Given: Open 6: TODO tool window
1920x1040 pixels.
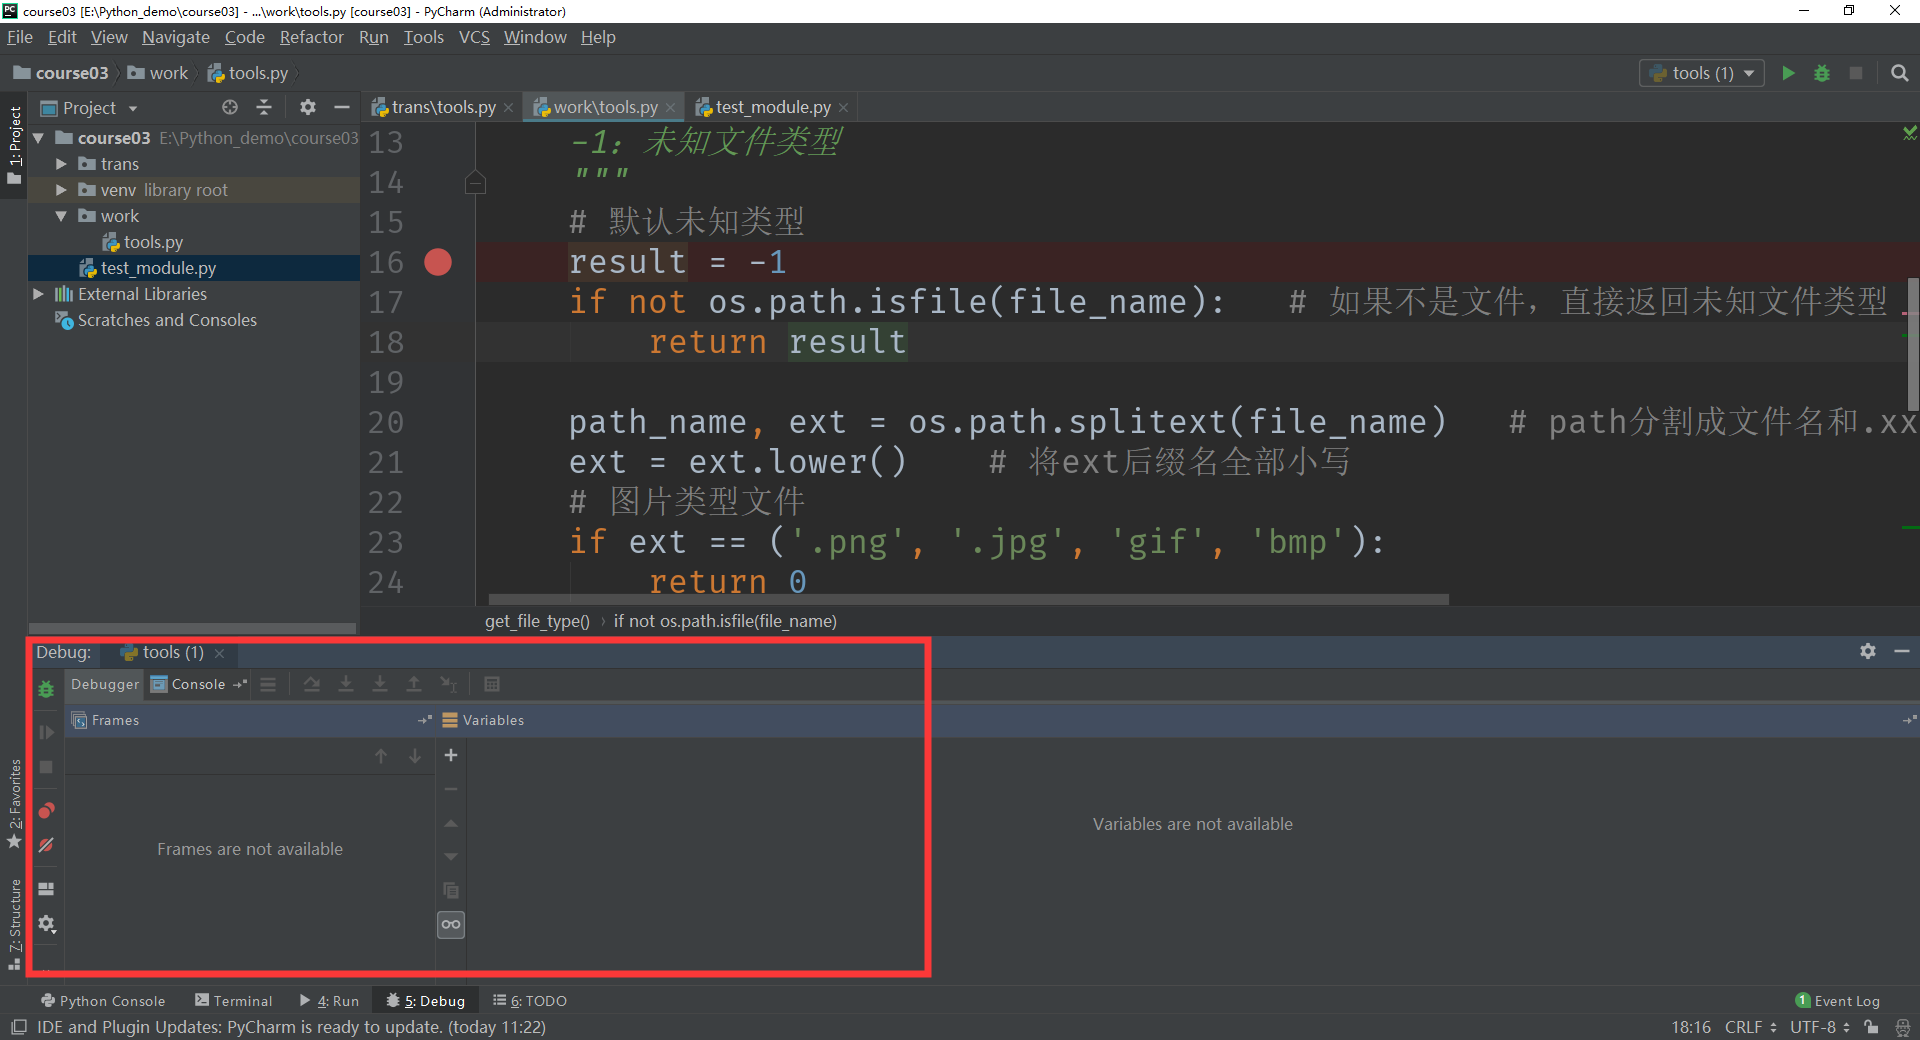Looking at the screenshot, I should pyautogui.click(x=529, y=1001).
